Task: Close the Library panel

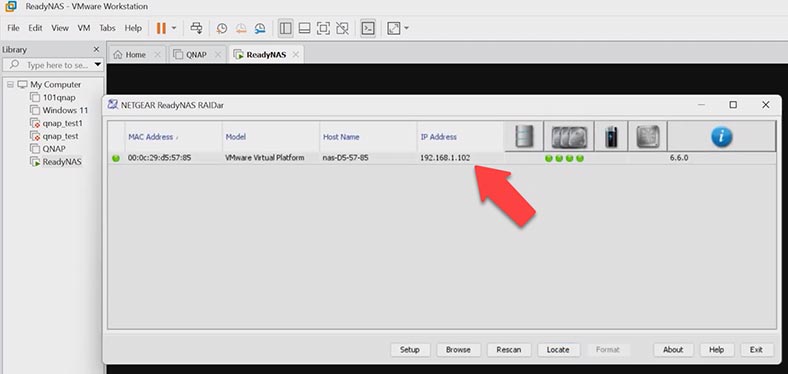Action: 96,49
